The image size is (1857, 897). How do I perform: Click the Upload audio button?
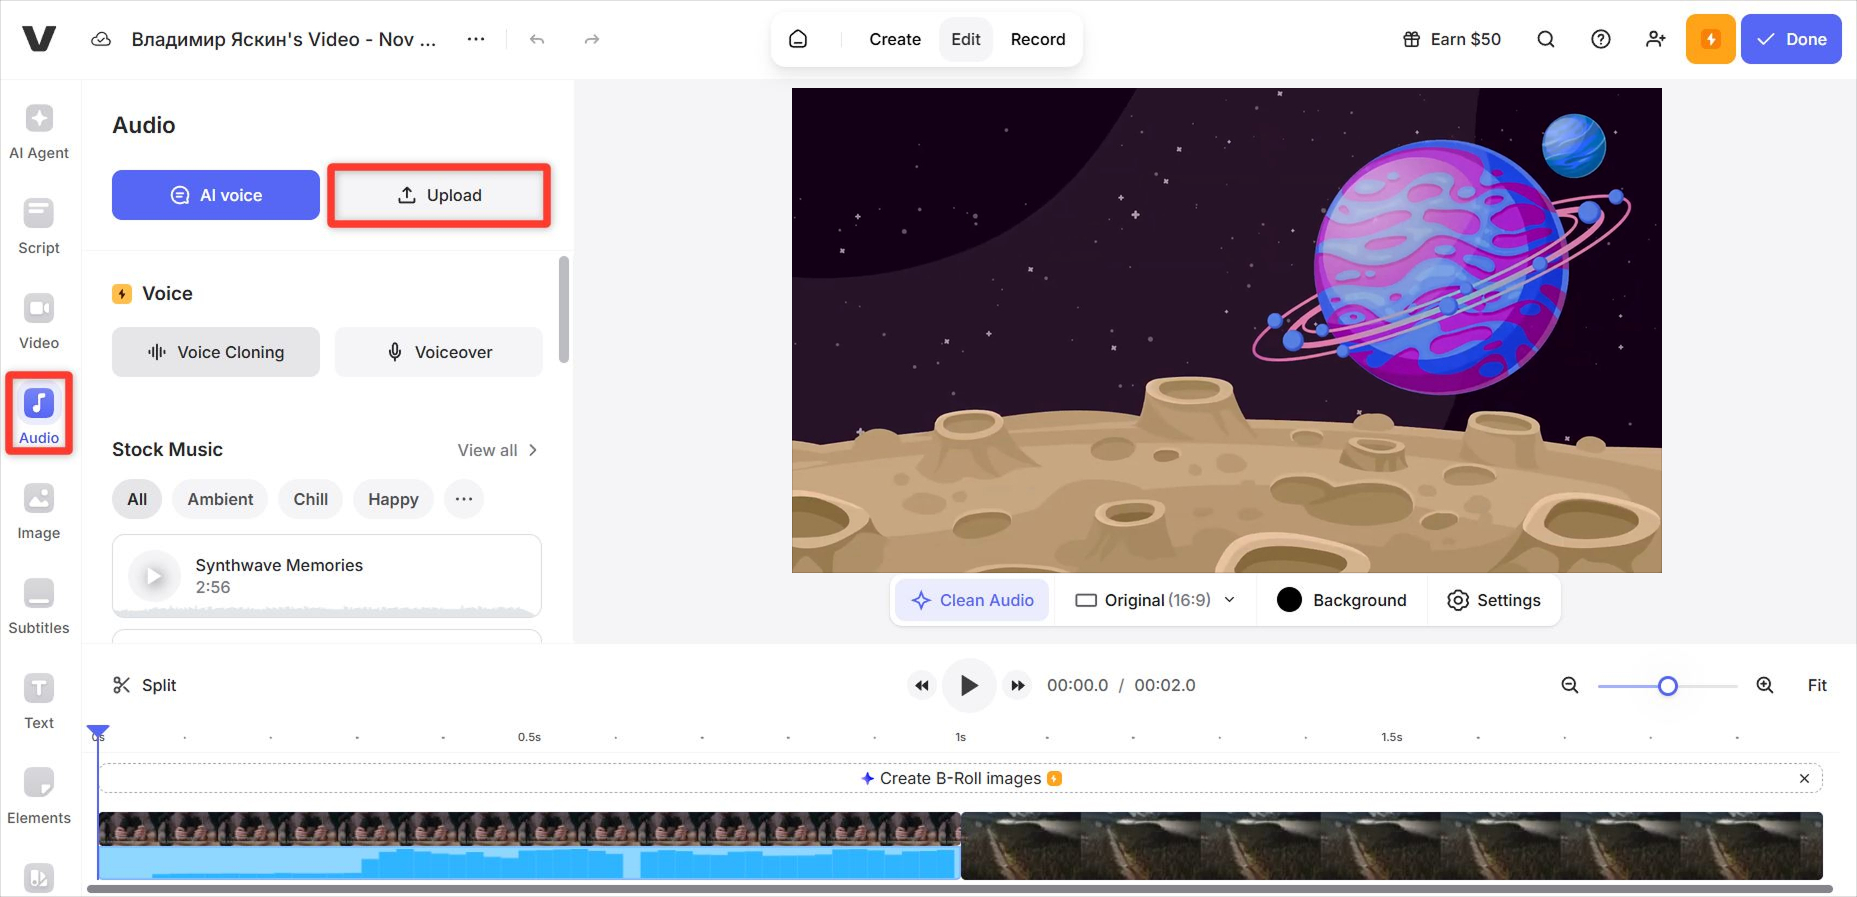(439, 195)
